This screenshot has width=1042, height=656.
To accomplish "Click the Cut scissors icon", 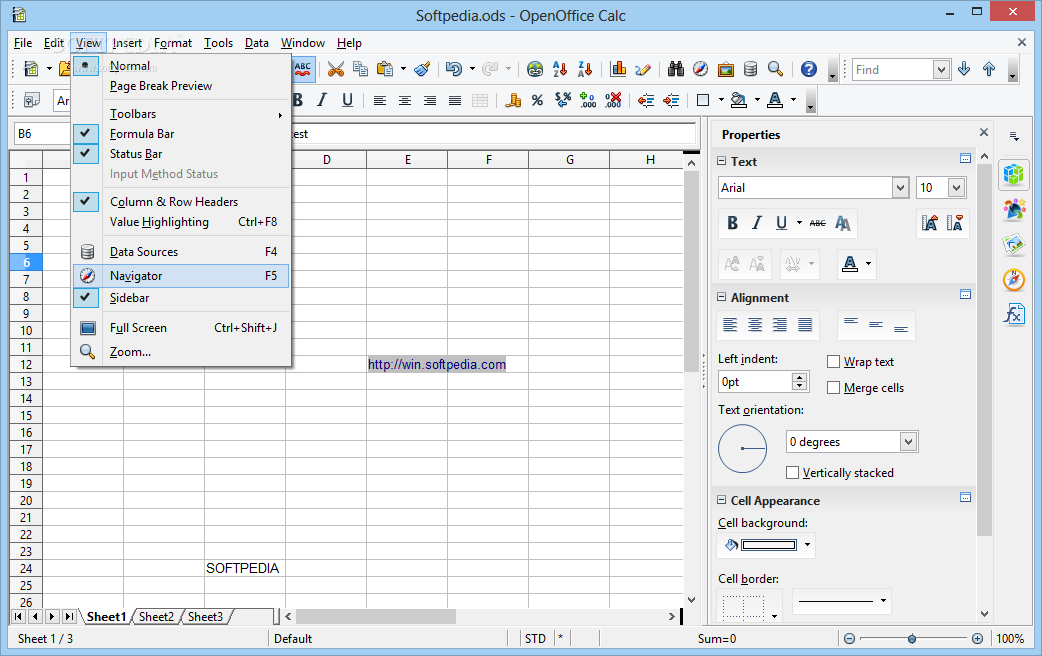I will click(x=336, y=68).
